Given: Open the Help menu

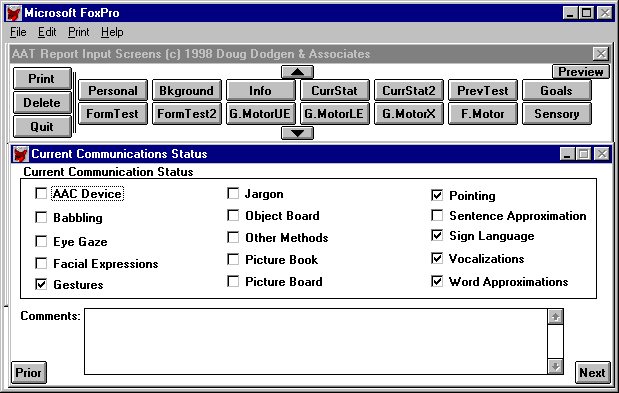Looking at the screenshot, I should [112, 32].
